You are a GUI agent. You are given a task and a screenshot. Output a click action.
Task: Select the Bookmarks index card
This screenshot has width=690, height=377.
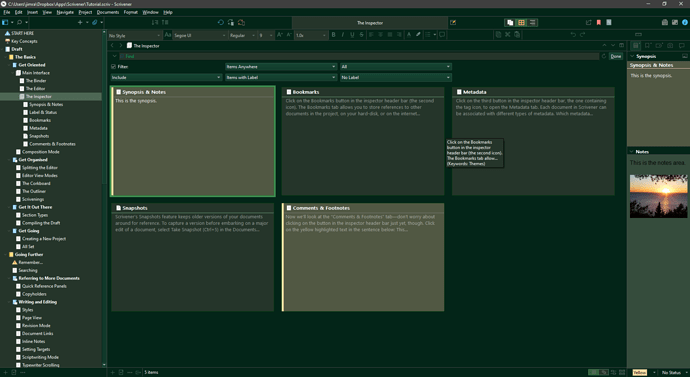coord(363,141)
